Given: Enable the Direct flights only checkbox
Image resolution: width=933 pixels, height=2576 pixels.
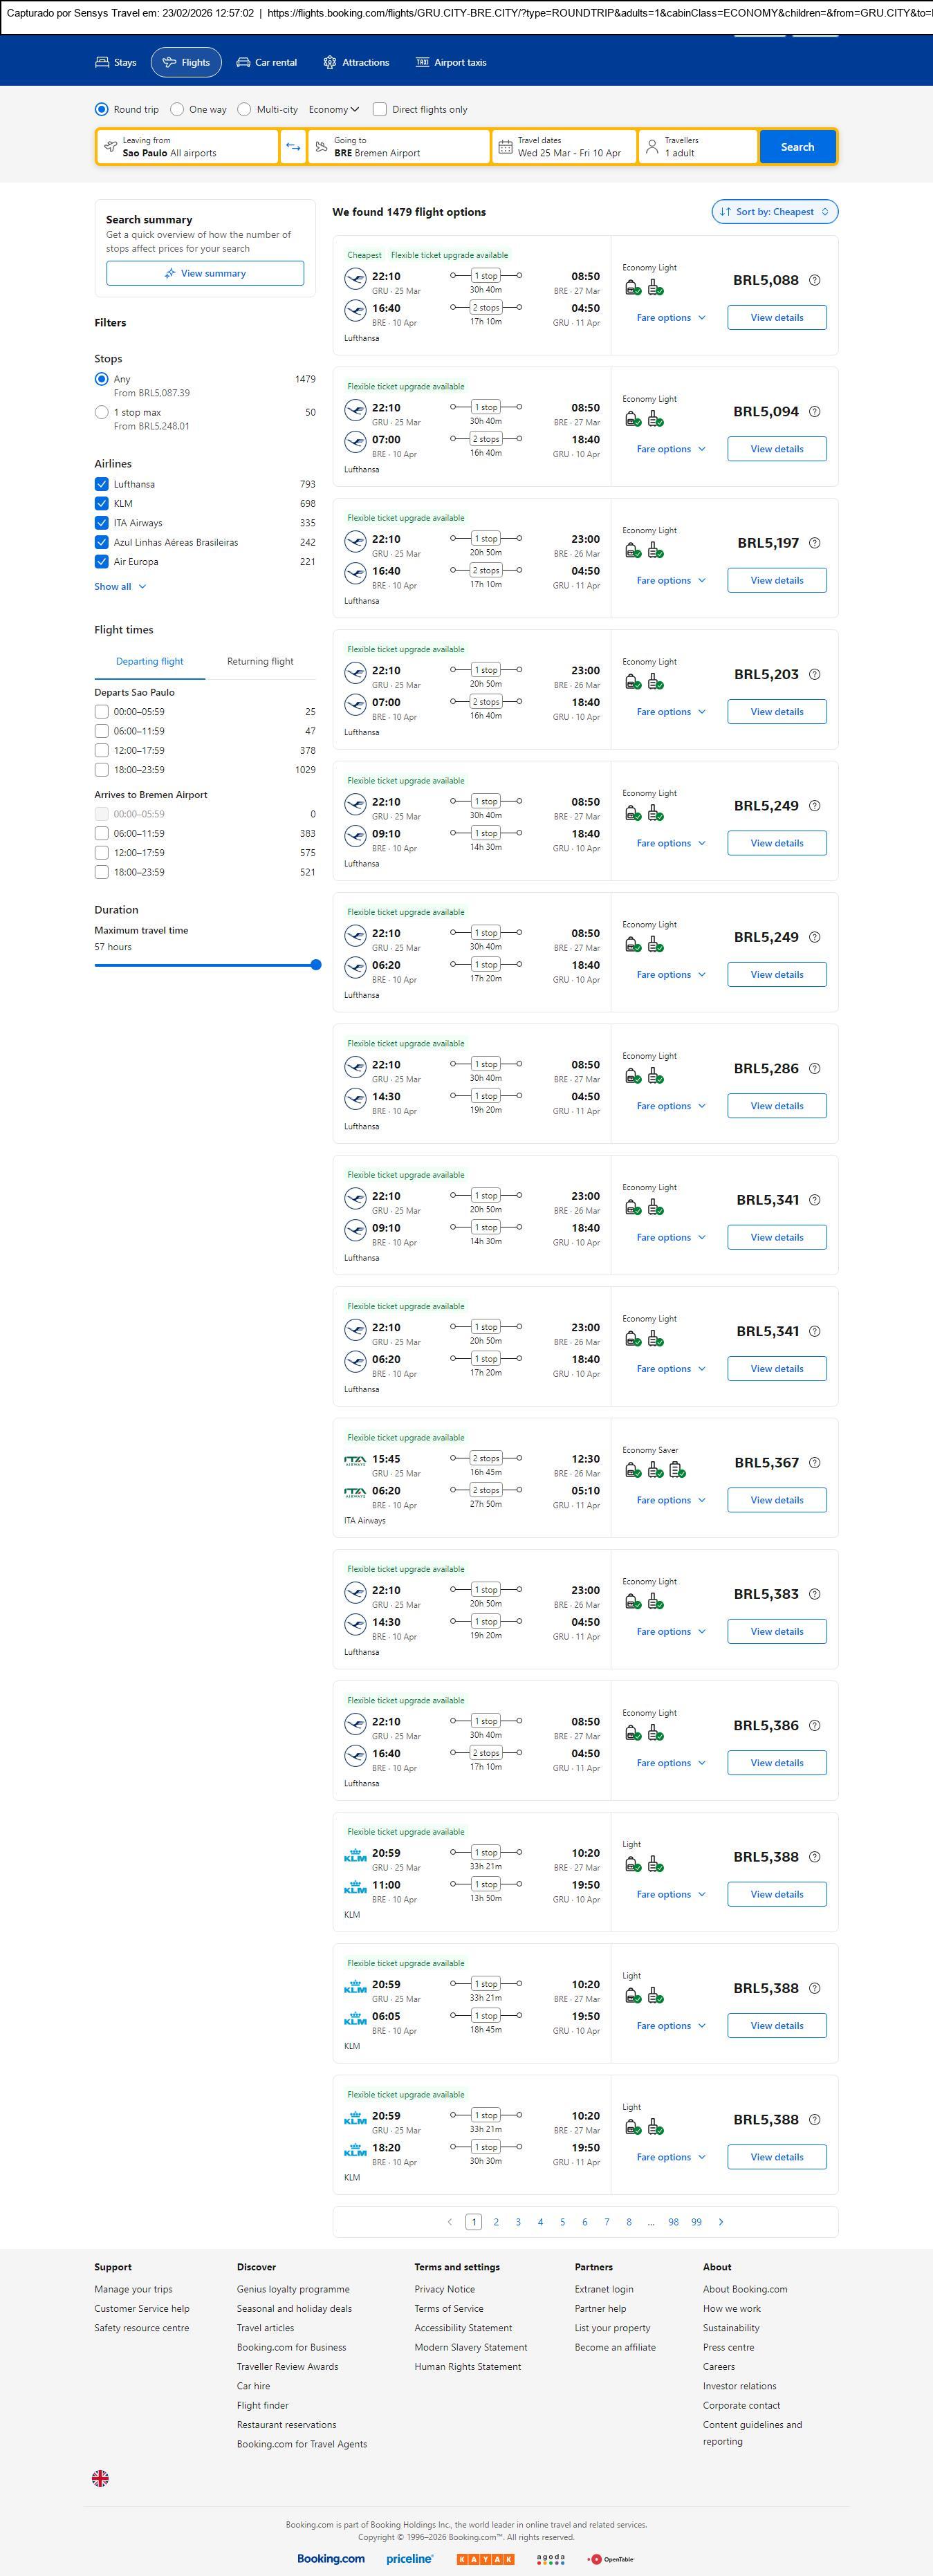Looking at the screenshot, I should 380,109.
